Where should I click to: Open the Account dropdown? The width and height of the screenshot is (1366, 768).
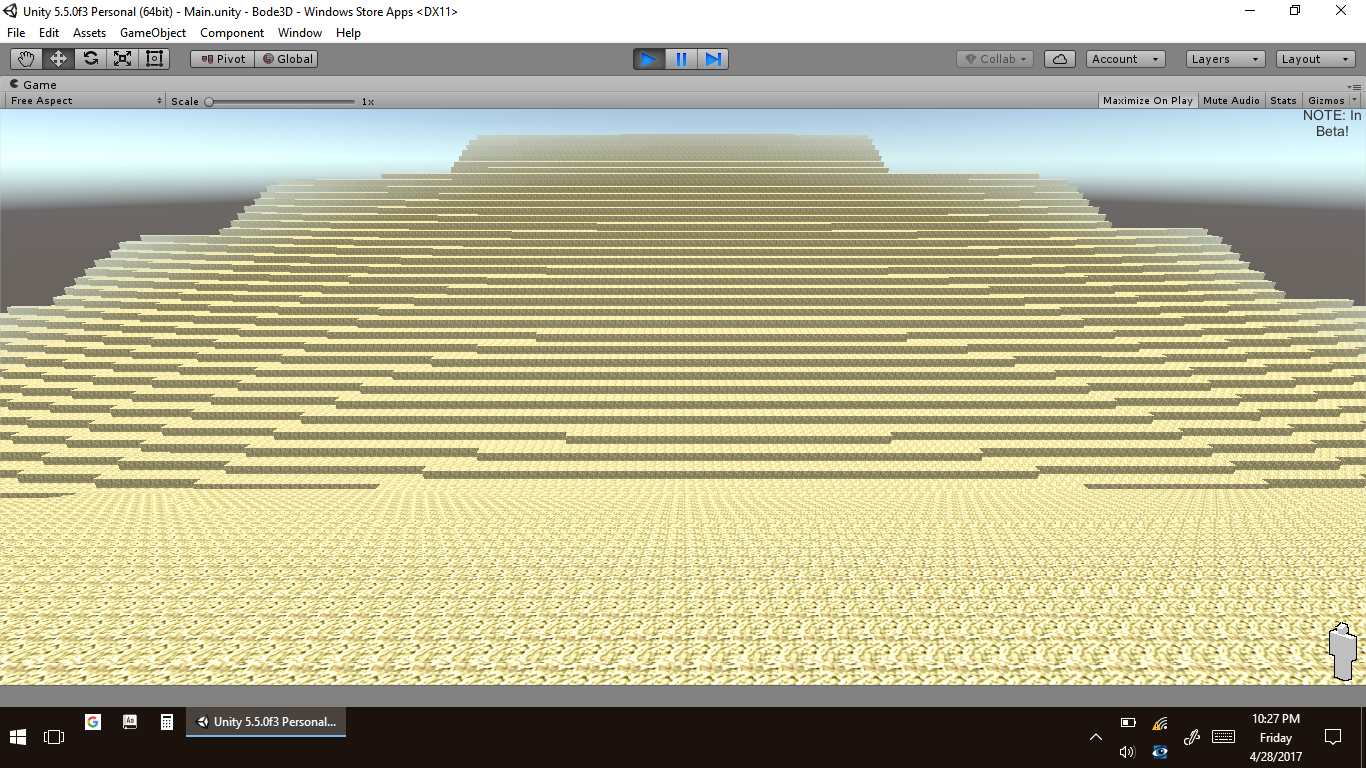coord(1125,59)
